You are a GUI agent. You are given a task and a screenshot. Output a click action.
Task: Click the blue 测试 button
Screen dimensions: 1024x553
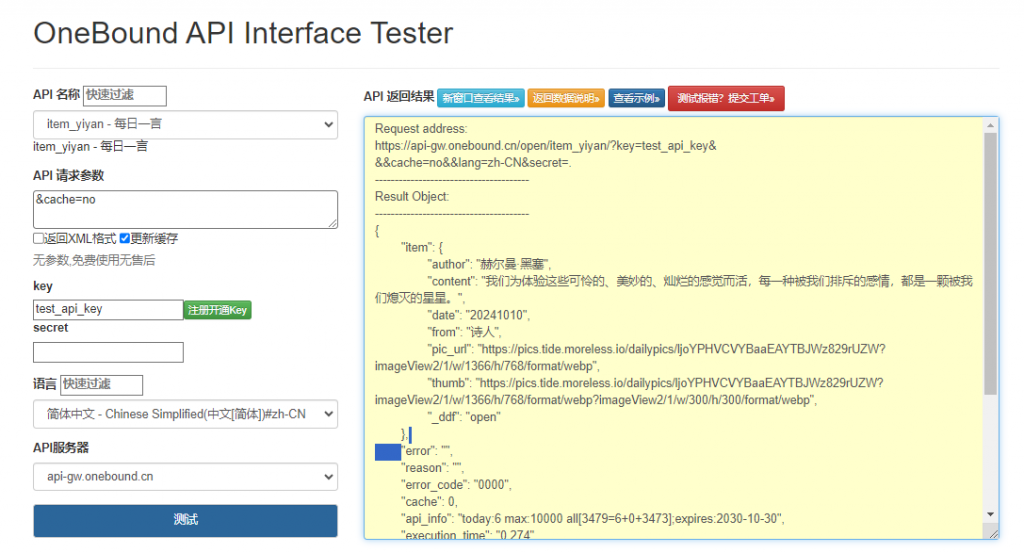pos(185,520)
